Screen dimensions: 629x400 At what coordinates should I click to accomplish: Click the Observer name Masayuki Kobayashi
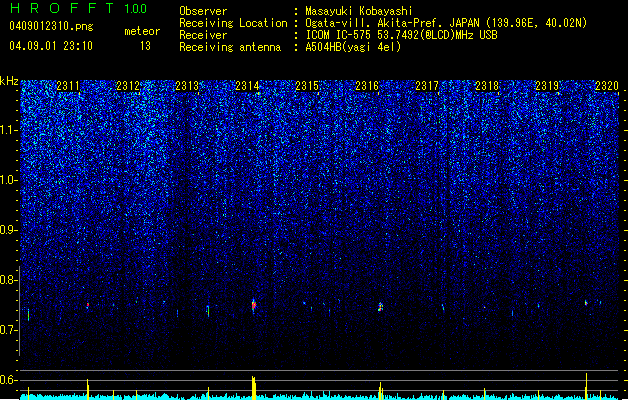click(359, 11)
